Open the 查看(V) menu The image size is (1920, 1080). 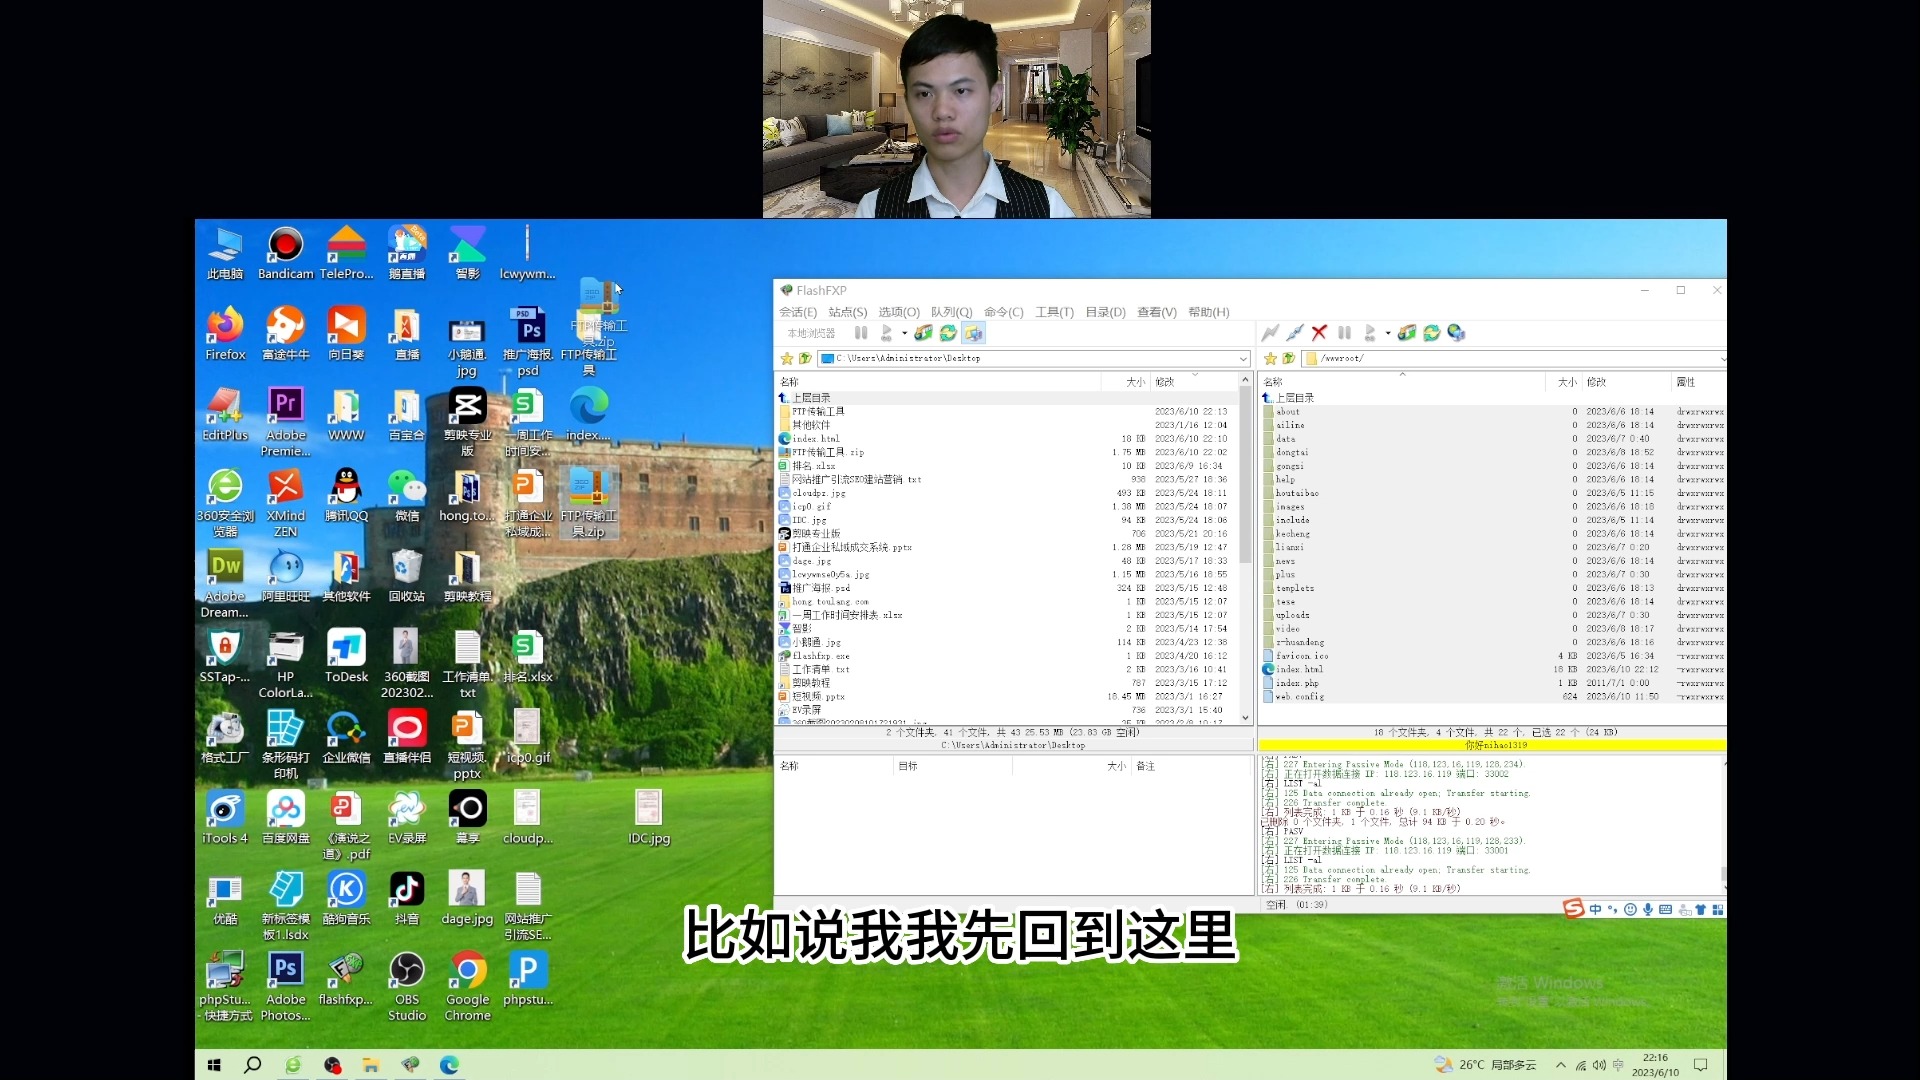click(1156, 312)
